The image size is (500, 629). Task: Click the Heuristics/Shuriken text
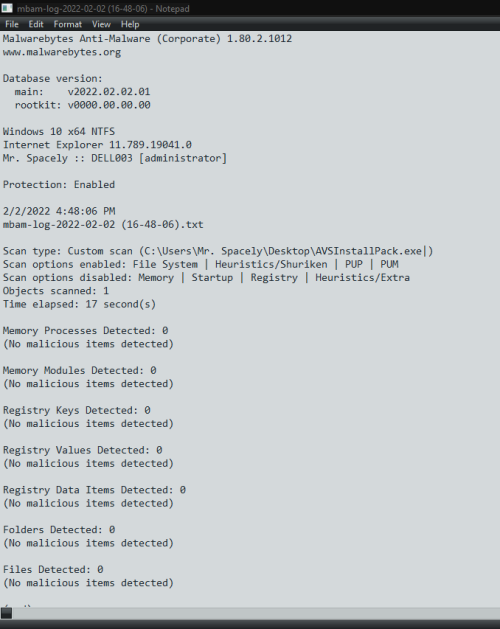coord(271,264)
